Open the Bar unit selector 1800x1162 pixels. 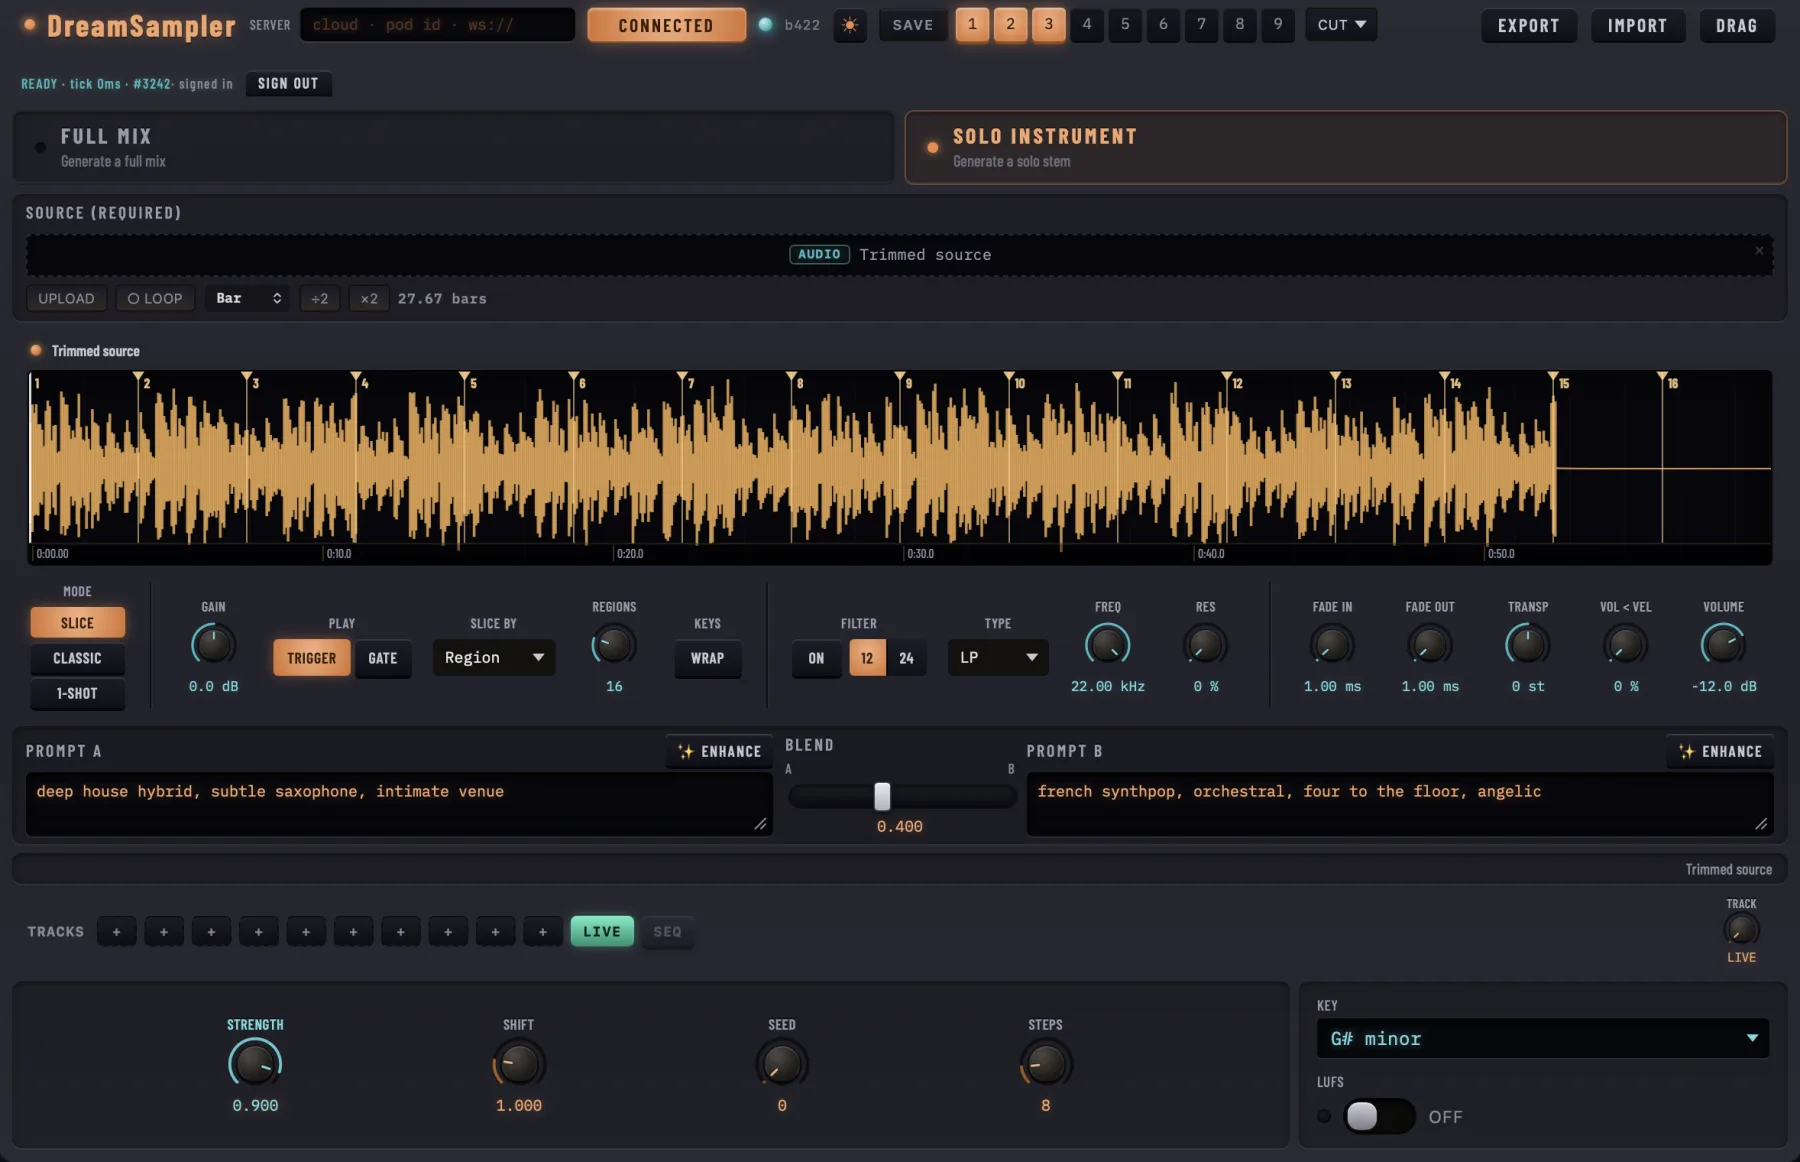(x=248, y=298)
